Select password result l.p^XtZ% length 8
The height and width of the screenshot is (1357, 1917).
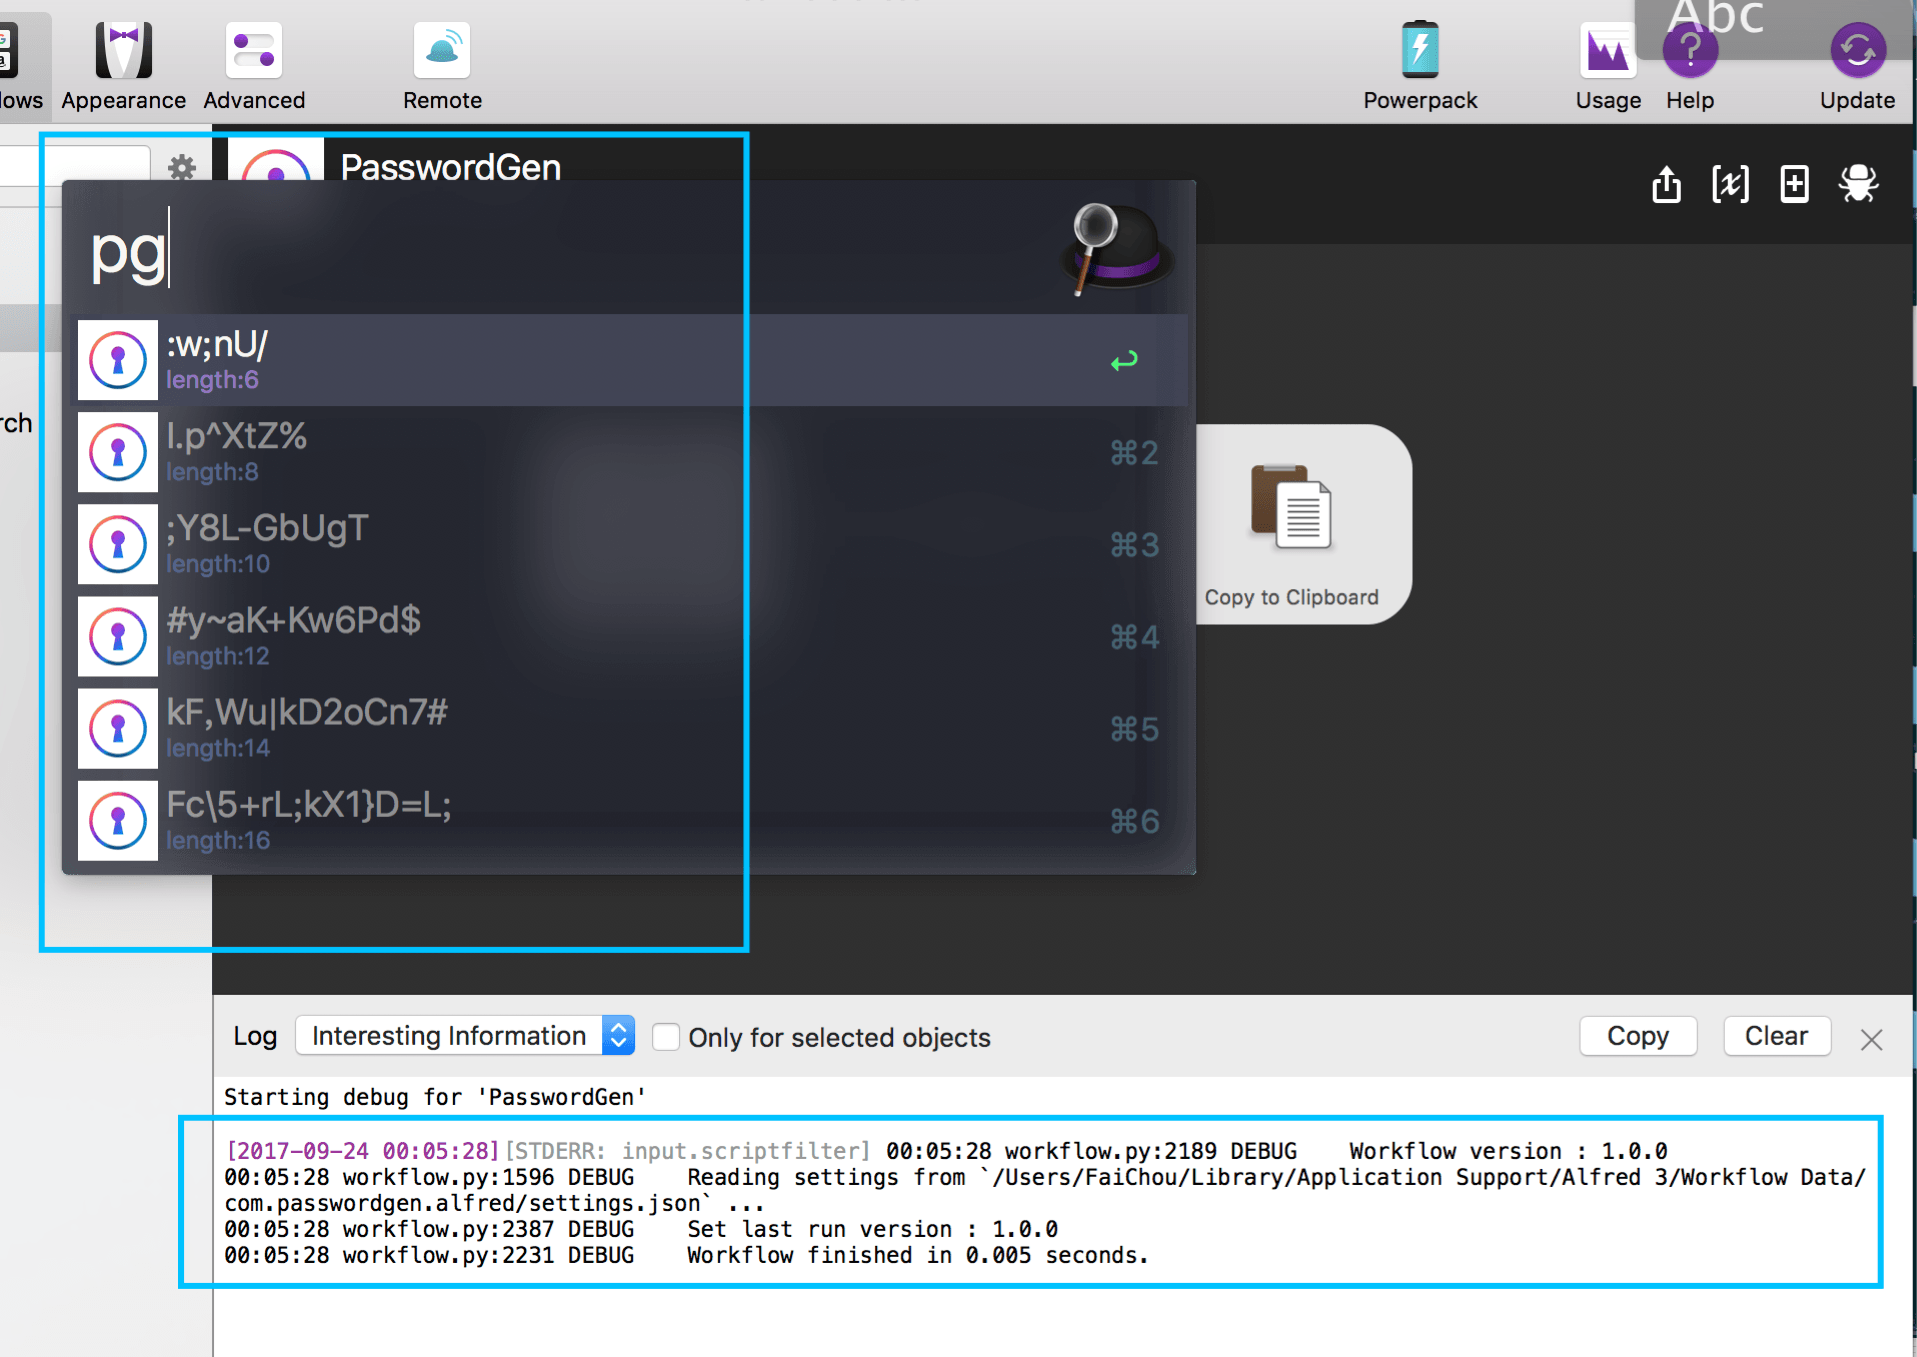(632, 452)
